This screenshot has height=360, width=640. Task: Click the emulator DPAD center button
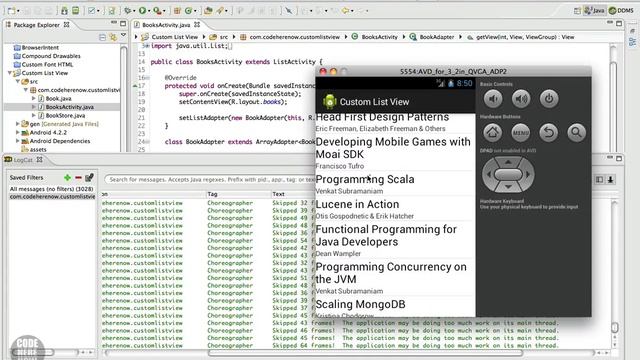(508, 175)
